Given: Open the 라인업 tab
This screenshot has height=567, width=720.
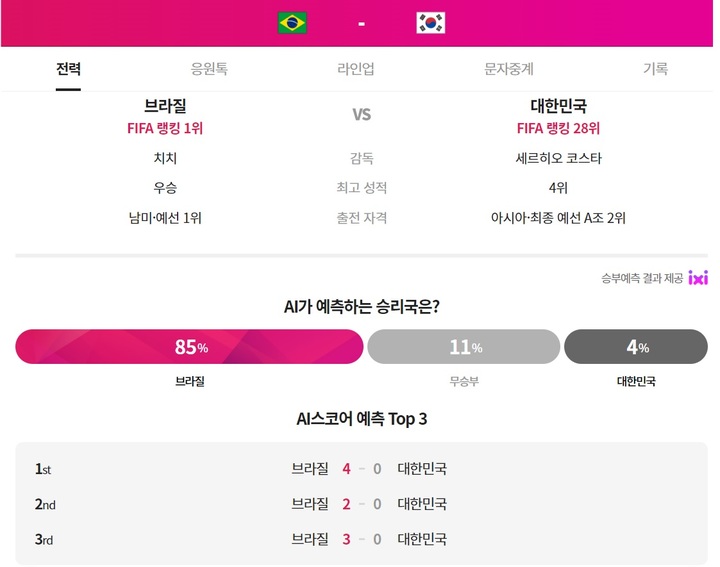Looking at the screenshot, I should point(355,69).
